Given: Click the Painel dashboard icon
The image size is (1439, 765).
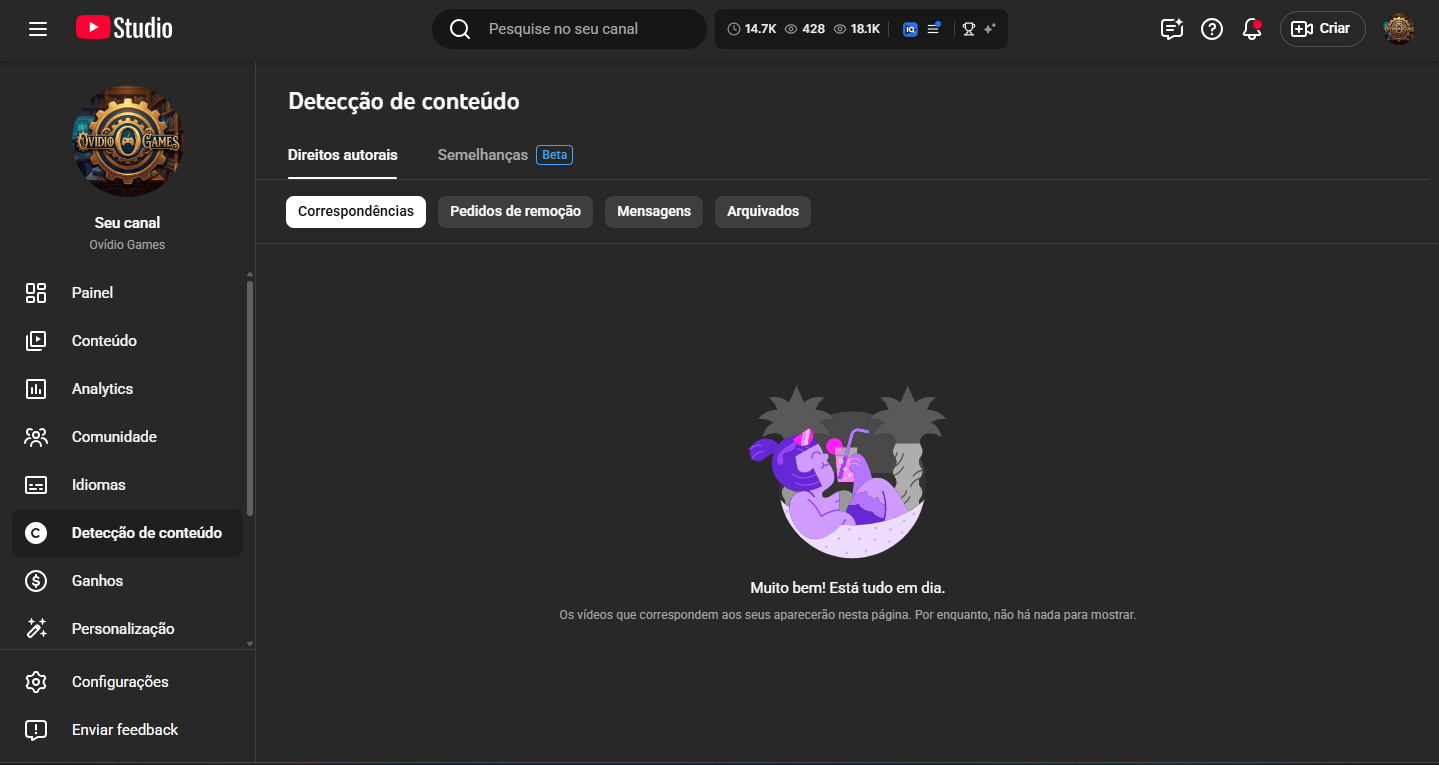Looking at the screenshot, I should point(36,293).
